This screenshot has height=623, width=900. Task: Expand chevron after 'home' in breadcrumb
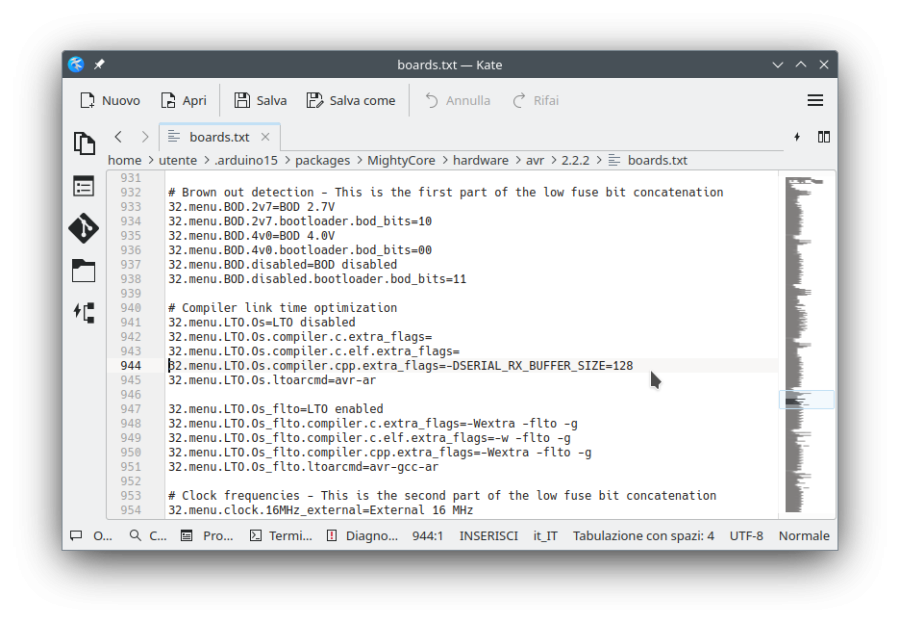tap(150, 160)
